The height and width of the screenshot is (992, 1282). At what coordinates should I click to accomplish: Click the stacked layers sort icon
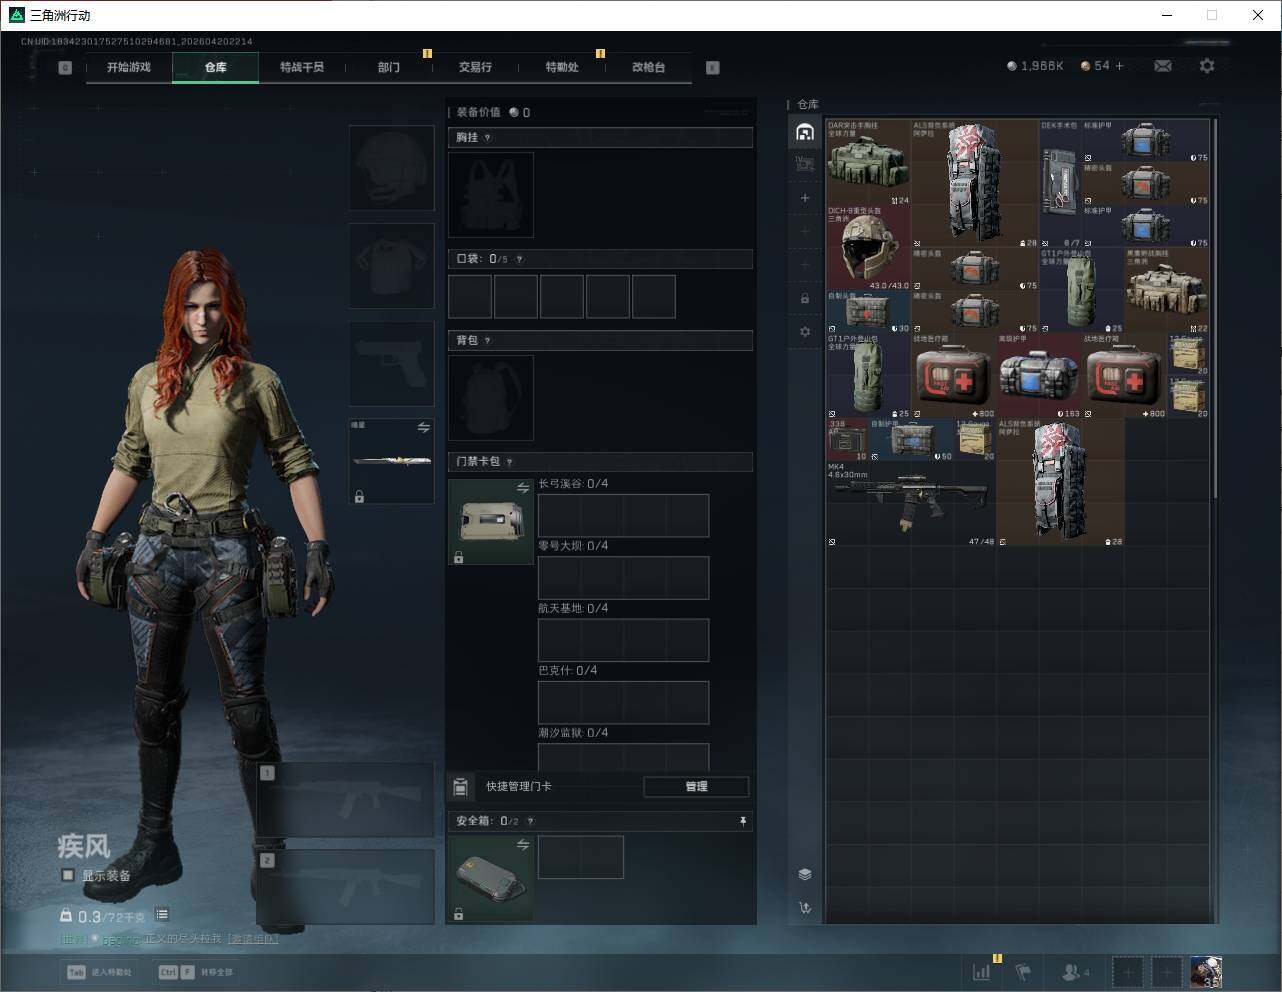pyautogui.click(x=805, y=874)
